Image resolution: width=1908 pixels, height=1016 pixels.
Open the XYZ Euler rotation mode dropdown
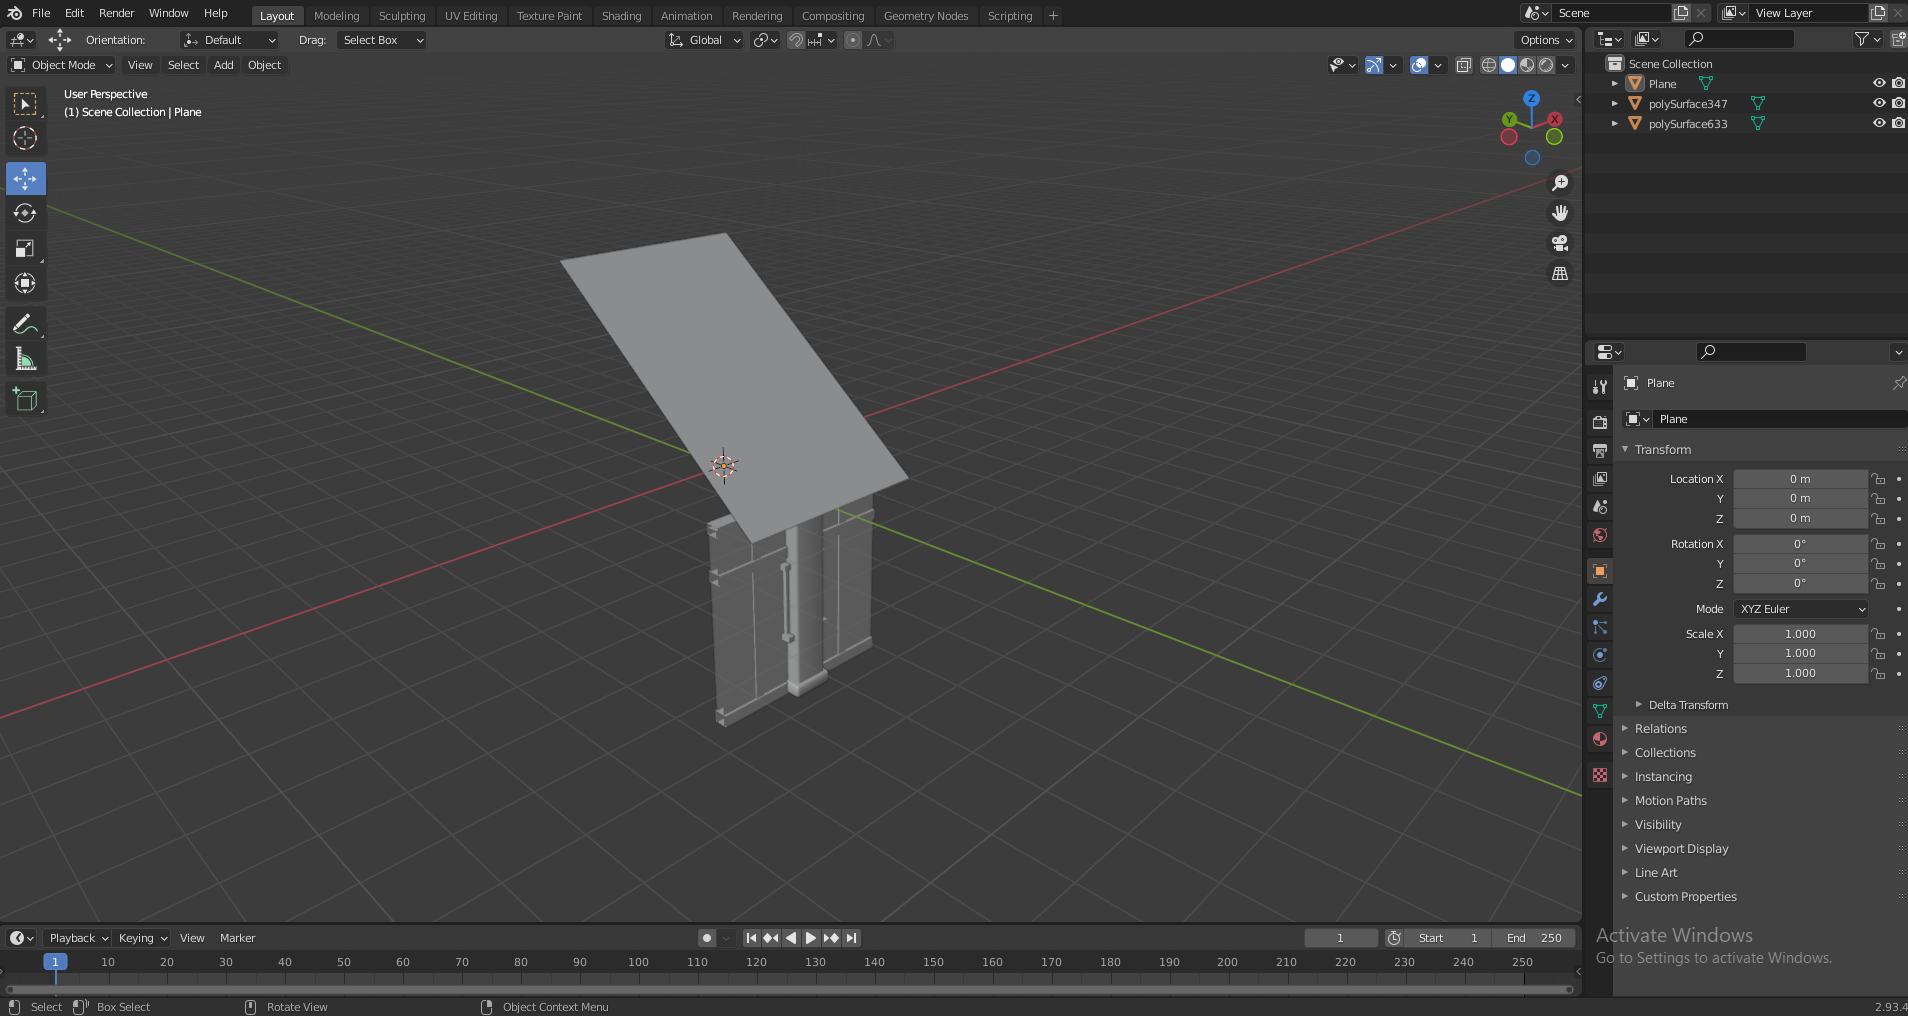pos(1801,609)
